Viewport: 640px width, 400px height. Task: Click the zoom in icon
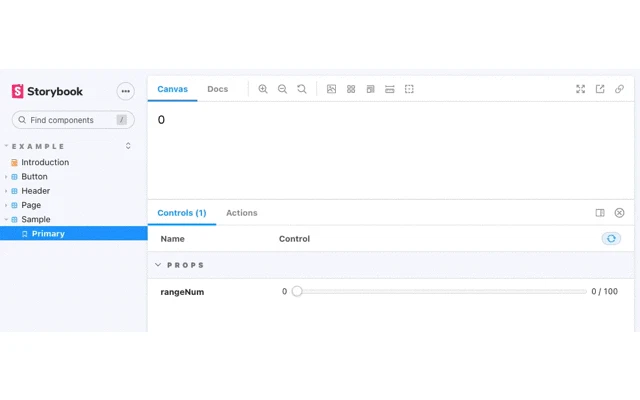point(263,89)
